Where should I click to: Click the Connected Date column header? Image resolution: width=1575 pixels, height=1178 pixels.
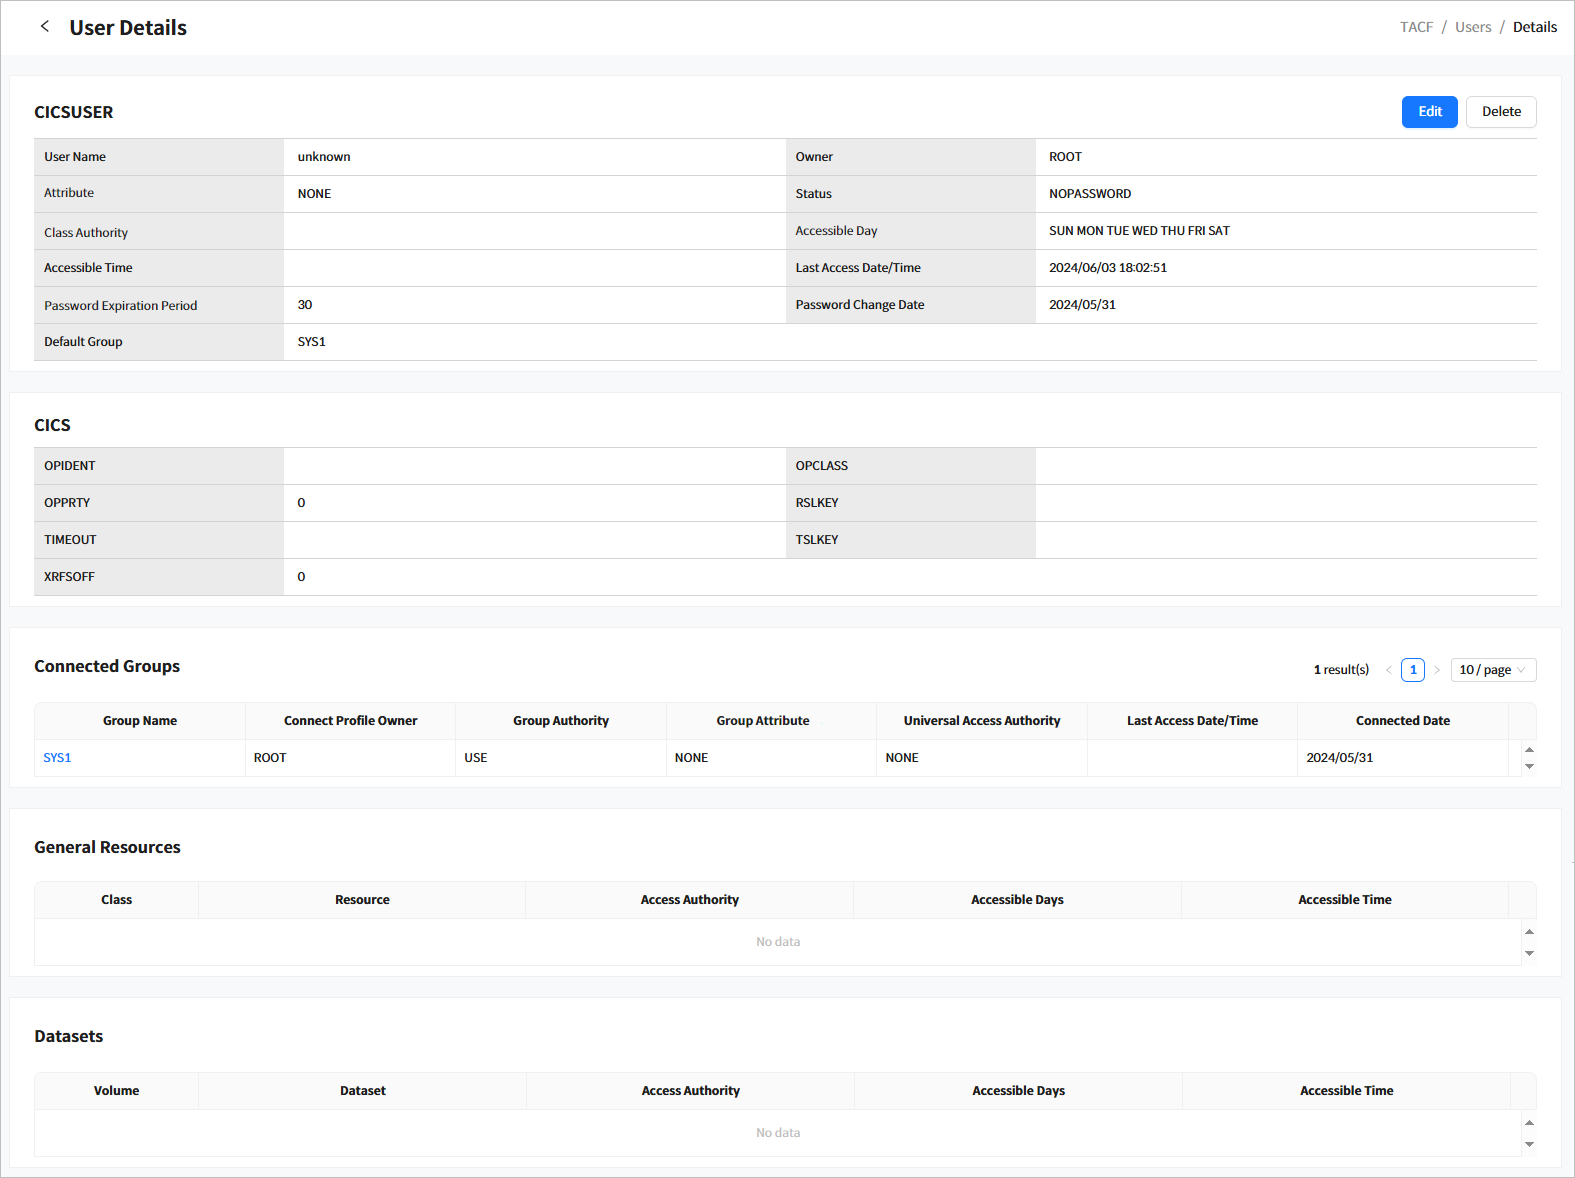point(1402,721)
